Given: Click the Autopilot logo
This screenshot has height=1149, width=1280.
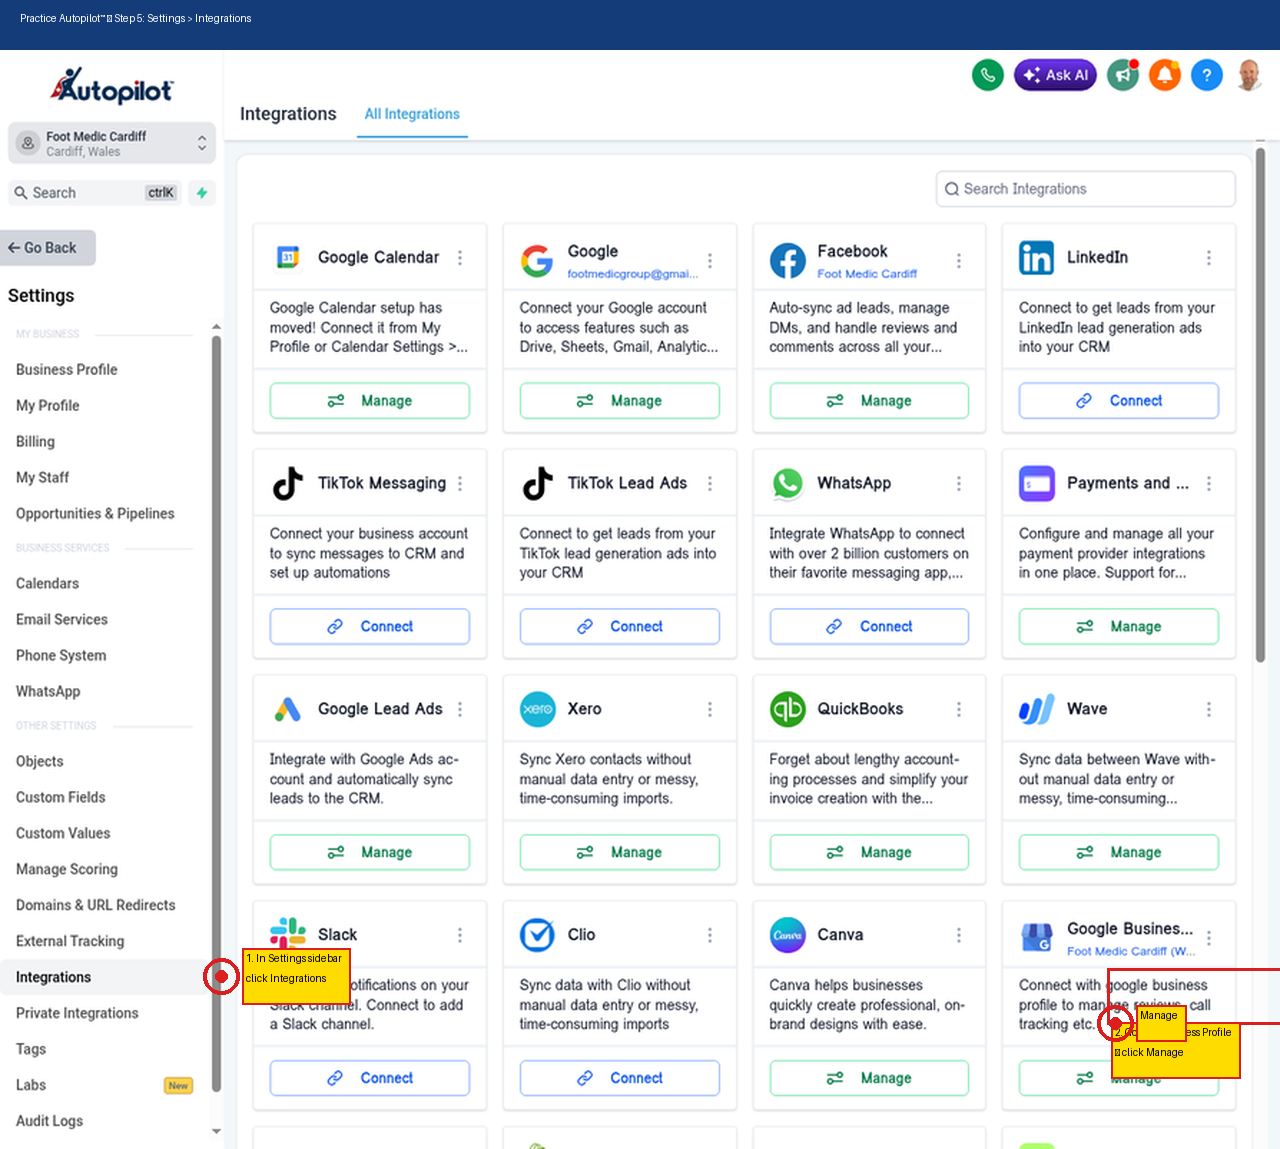Looking at the screenshot, I should click(x=112, y=87).
